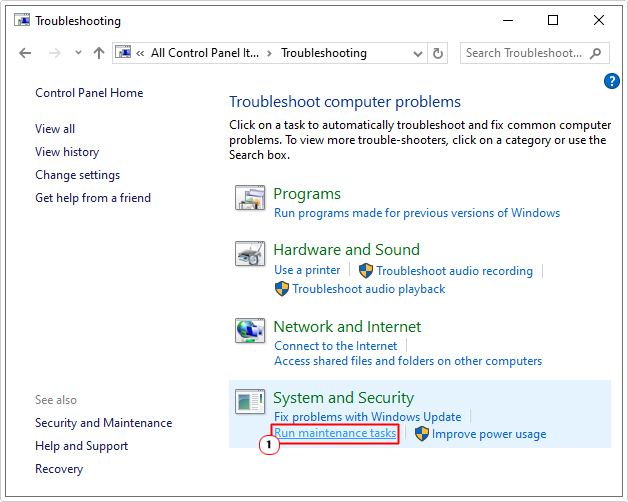Open the View all link
This screenshot has height=502, width=628.
55,129
